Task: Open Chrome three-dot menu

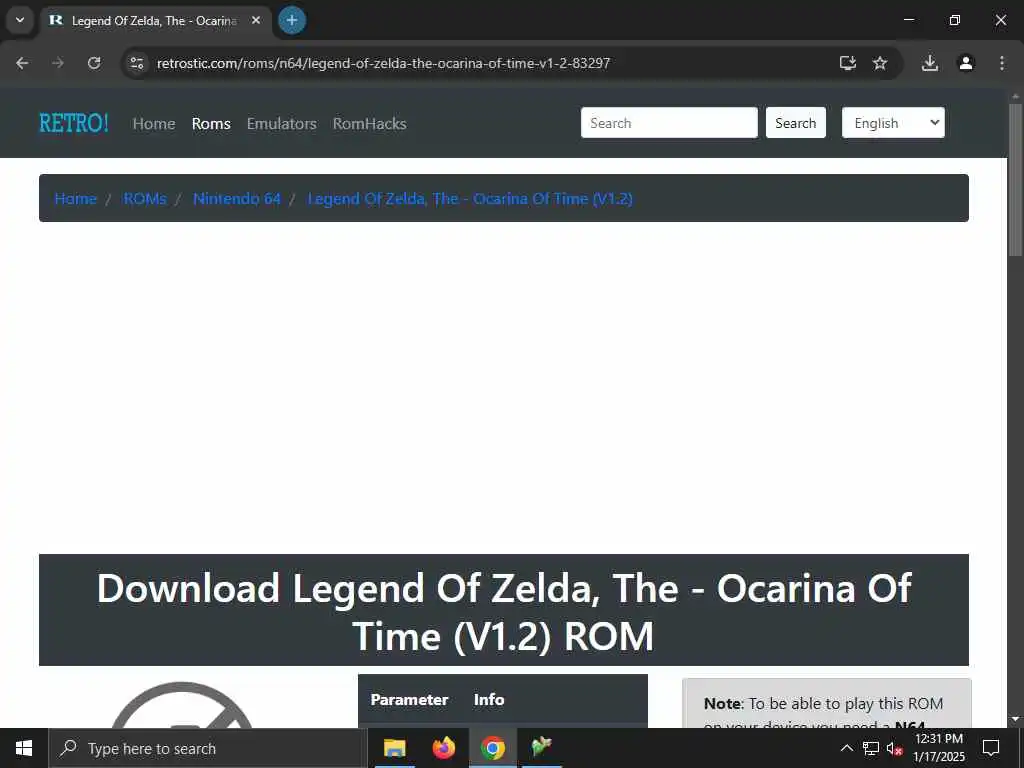Action: click(1002, 63)
